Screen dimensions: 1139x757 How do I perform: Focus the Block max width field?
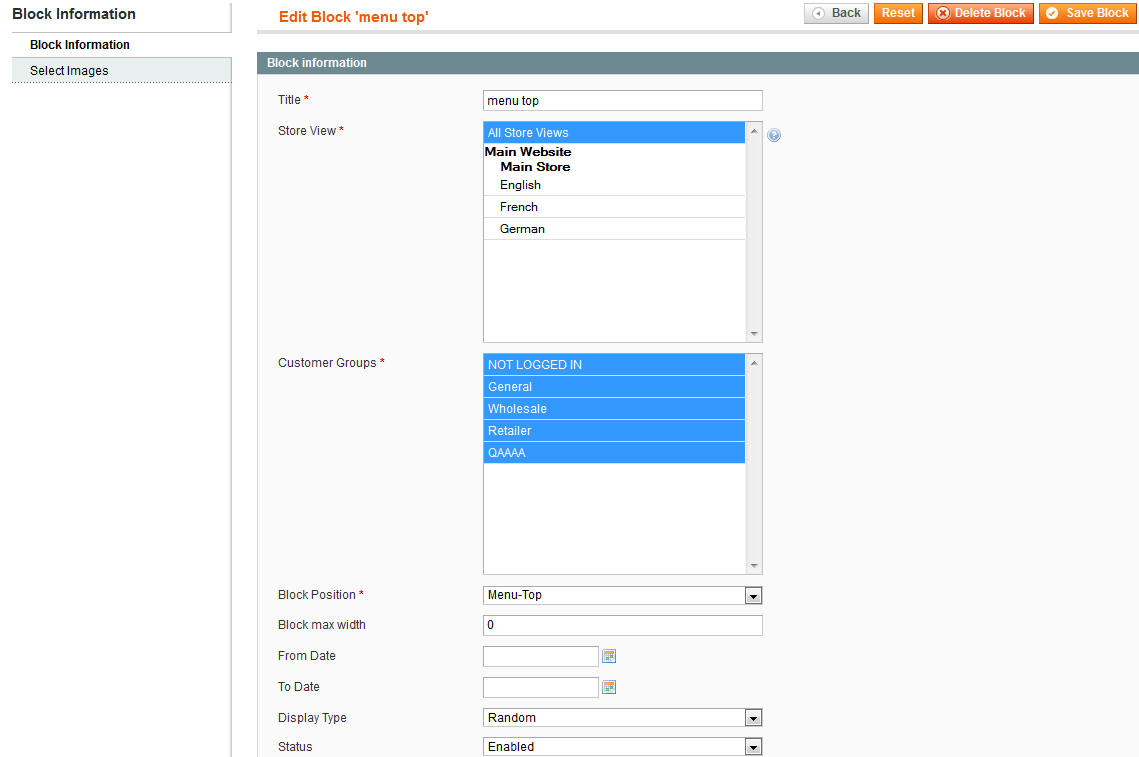(x=622, y=626)
